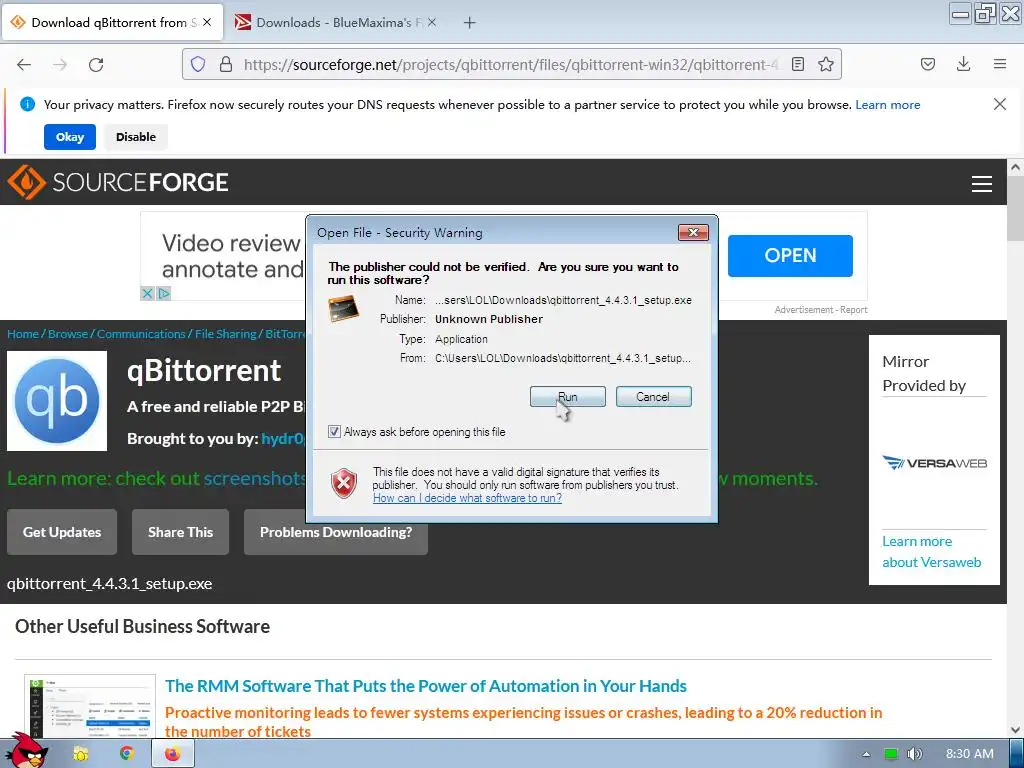Click the Problems Downloading? button
This screenshot has width=1024, height=768.
pos(336,532)
